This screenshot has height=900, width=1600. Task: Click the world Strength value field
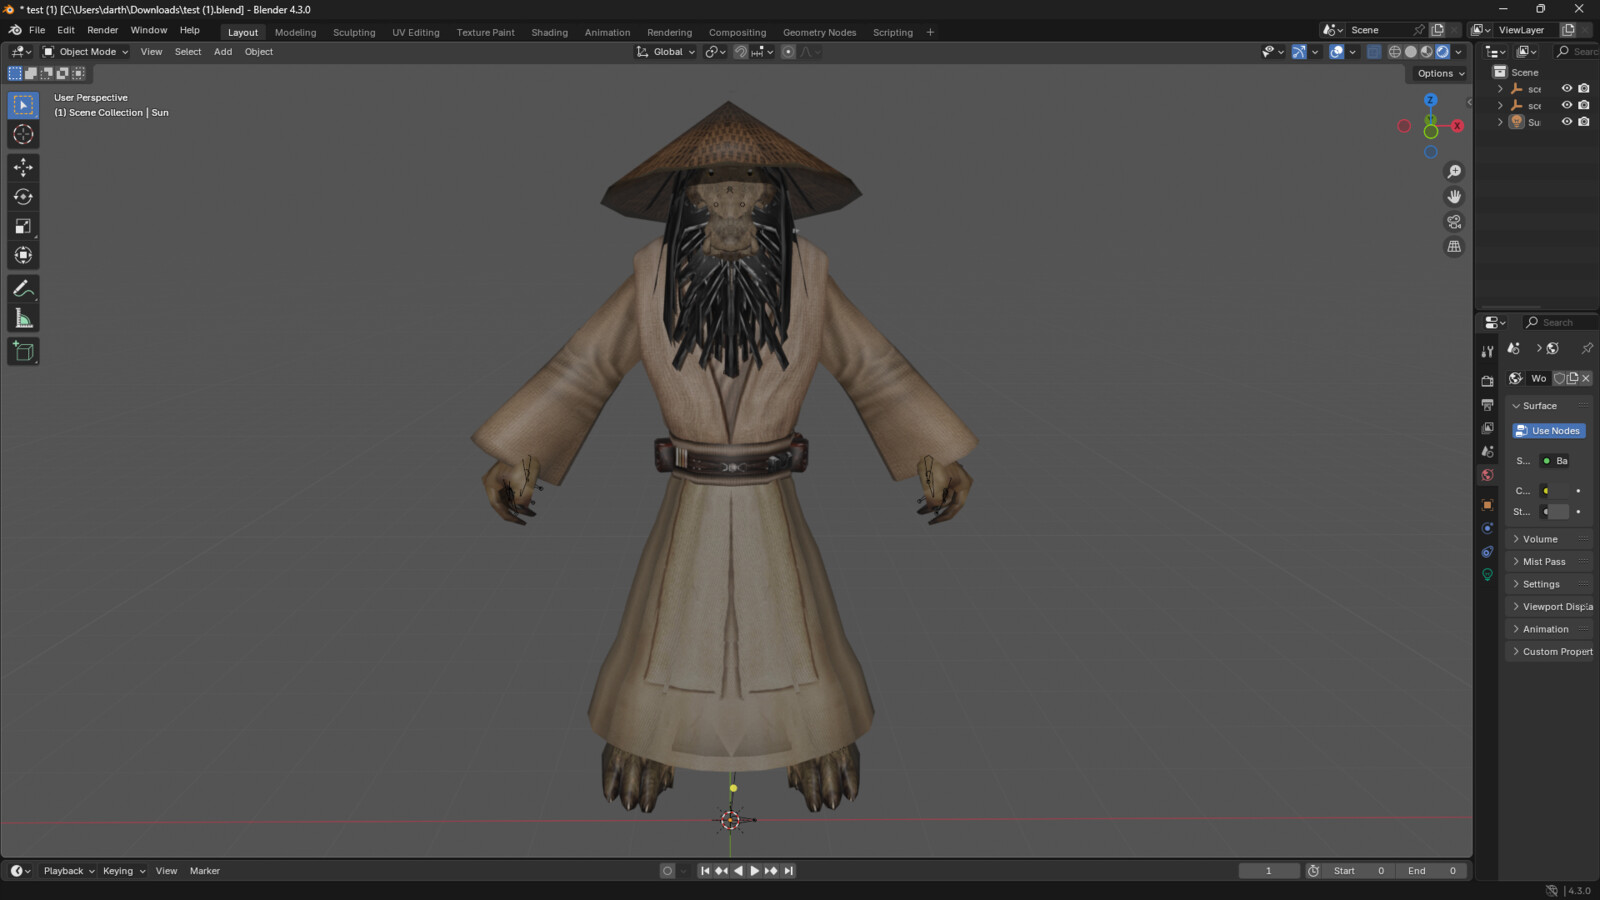(x=1557, y=512)
